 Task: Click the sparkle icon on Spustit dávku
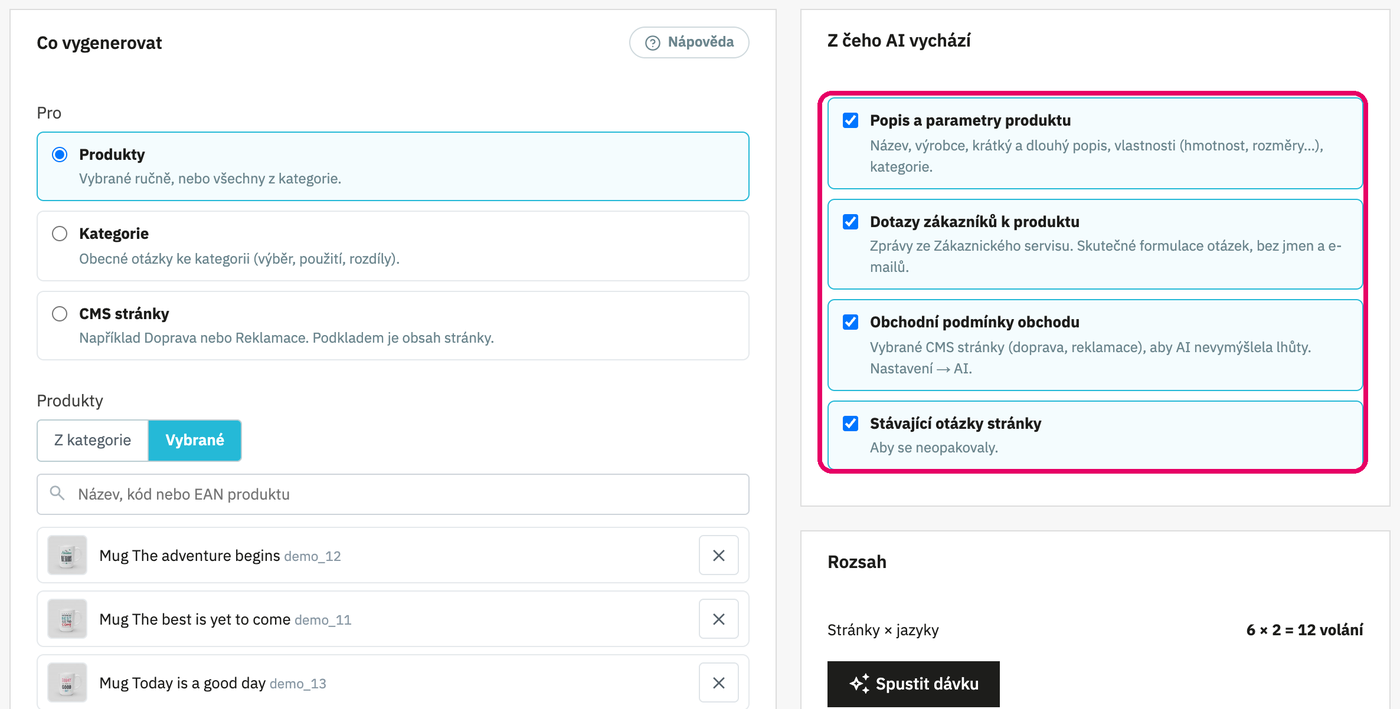[x=858, y=684]
